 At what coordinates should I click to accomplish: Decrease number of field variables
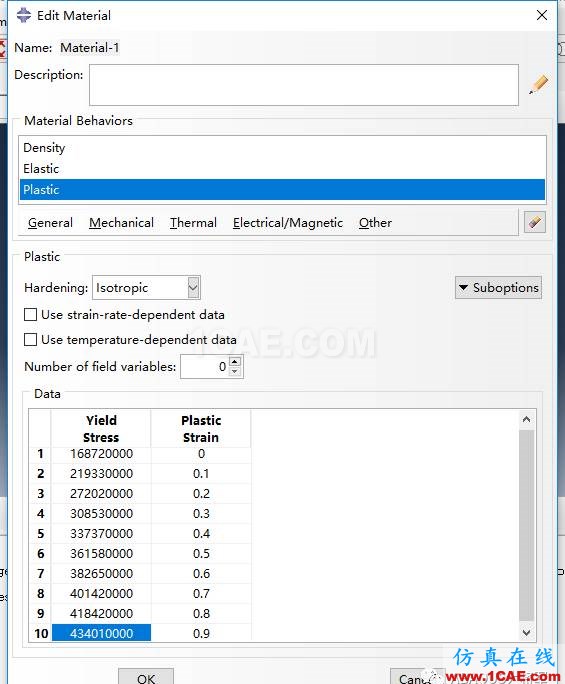click(235, 371)
